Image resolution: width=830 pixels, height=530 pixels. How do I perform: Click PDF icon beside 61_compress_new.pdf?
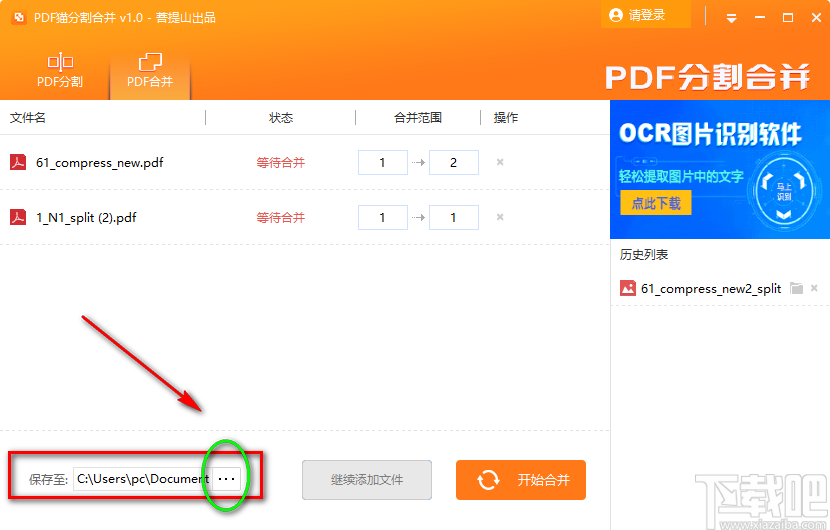[18, 162]
